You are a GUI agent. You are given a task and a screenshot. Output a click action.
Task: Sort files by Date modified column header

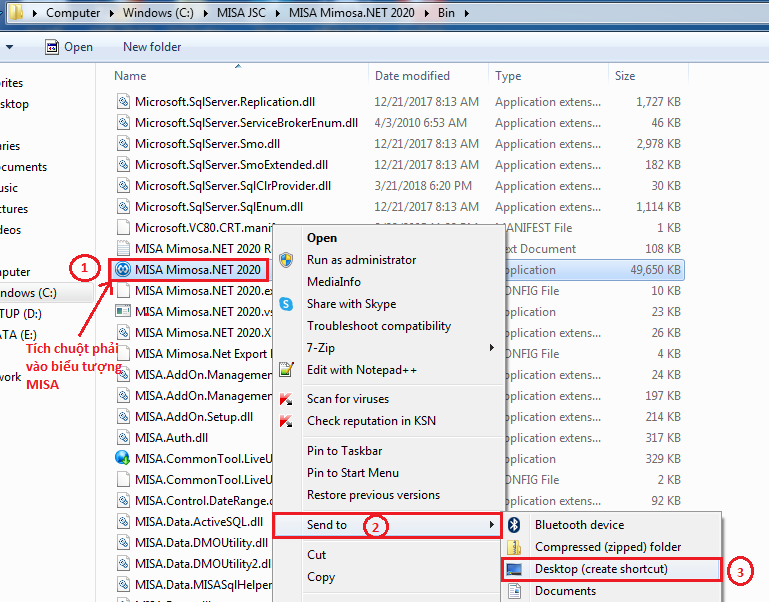[412, 76]
